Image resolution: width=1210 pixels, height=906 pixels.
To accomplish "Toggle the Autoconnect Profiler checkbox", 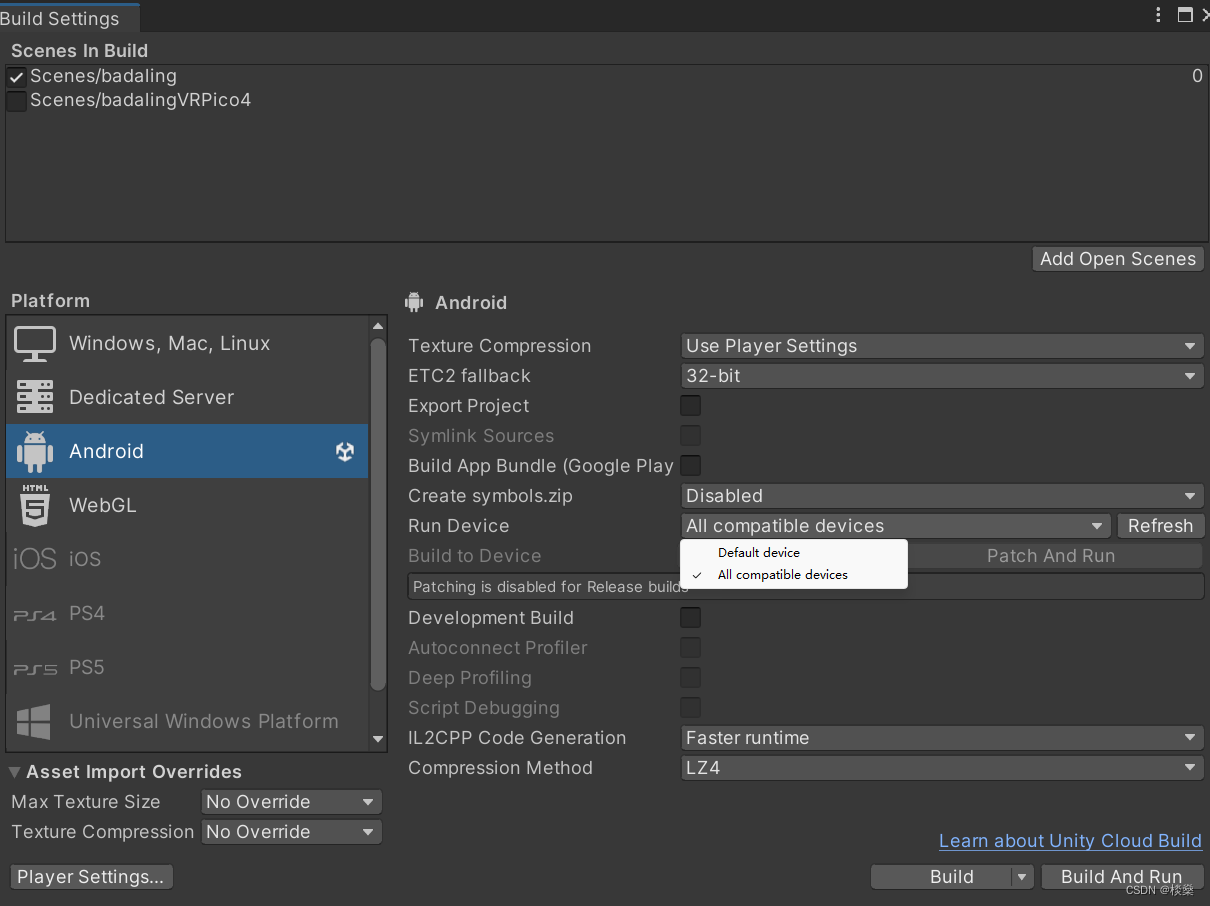I will (690, 648).
